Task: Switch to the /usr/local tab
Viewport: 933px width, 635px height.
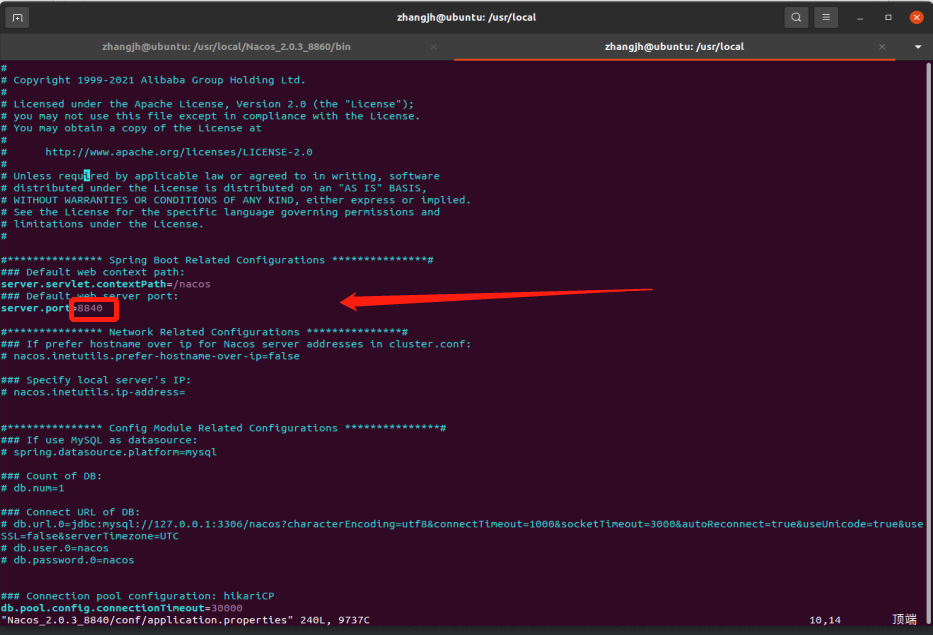Action: 674,46
